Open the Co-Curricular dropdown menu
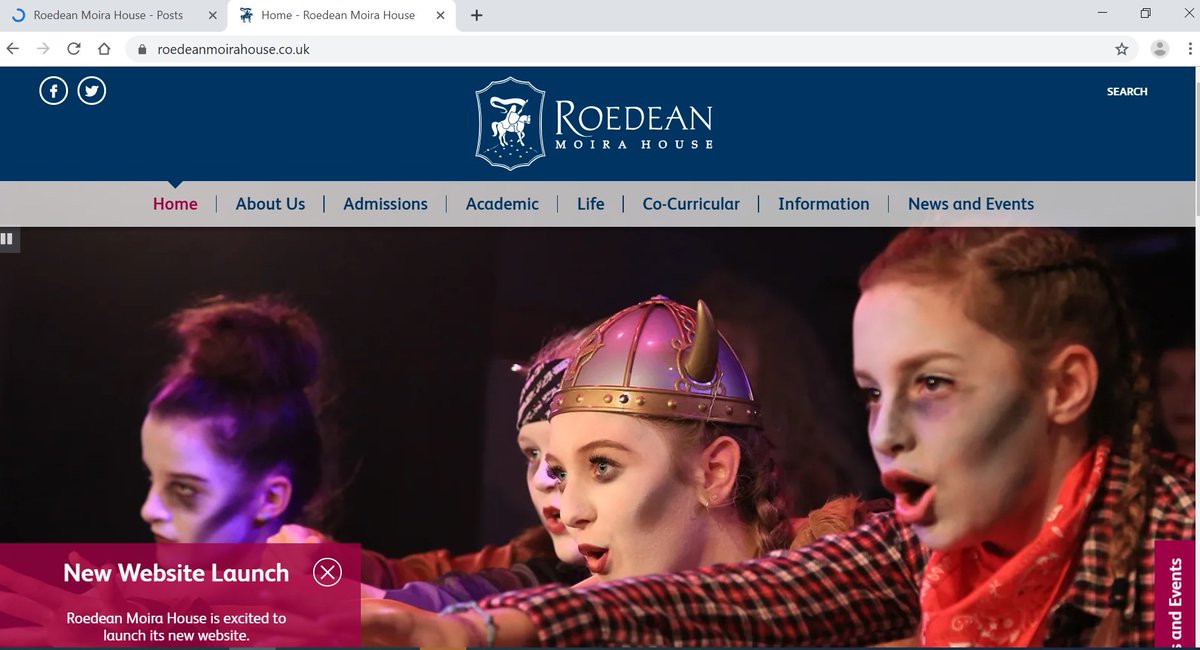The height and width of the screenshot is (650, 1200). pyautogui.click(x=691, y=204)
